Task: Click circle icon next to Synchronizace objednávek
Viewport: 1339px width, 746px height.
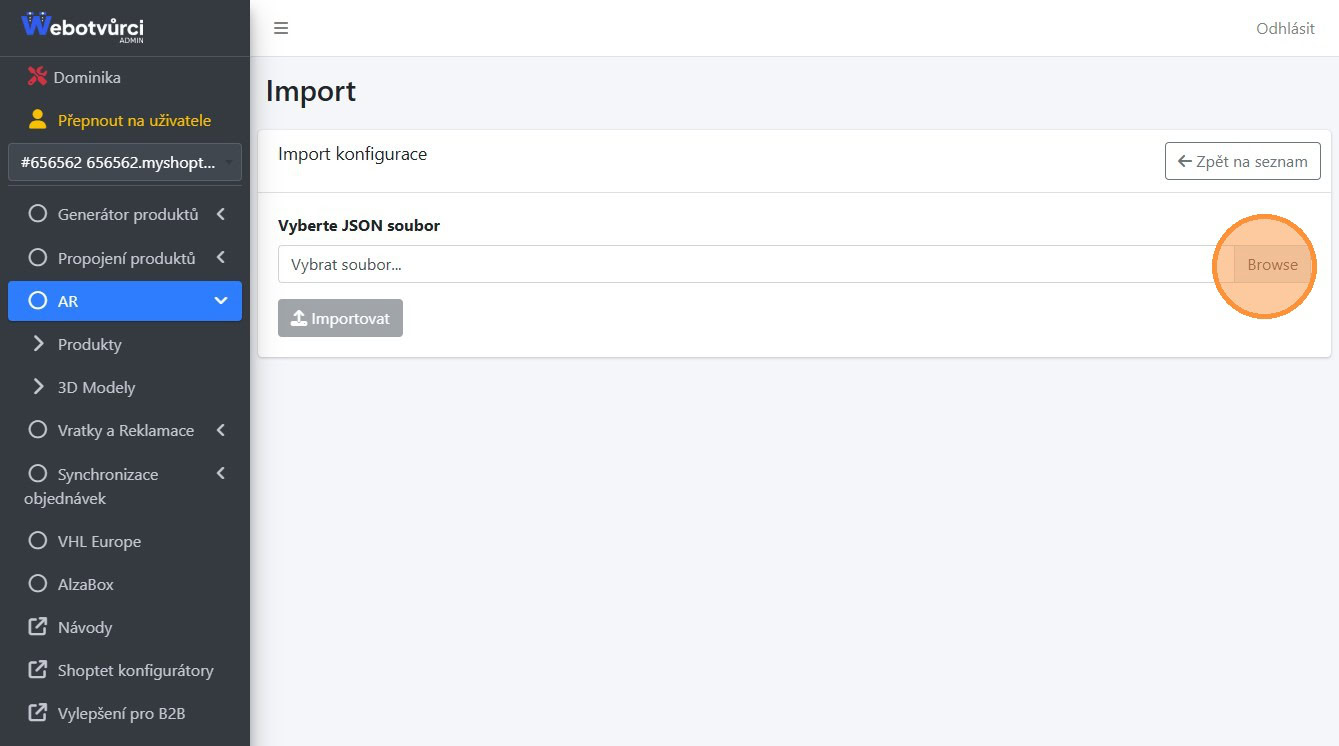Action: [x=38, y=473]
